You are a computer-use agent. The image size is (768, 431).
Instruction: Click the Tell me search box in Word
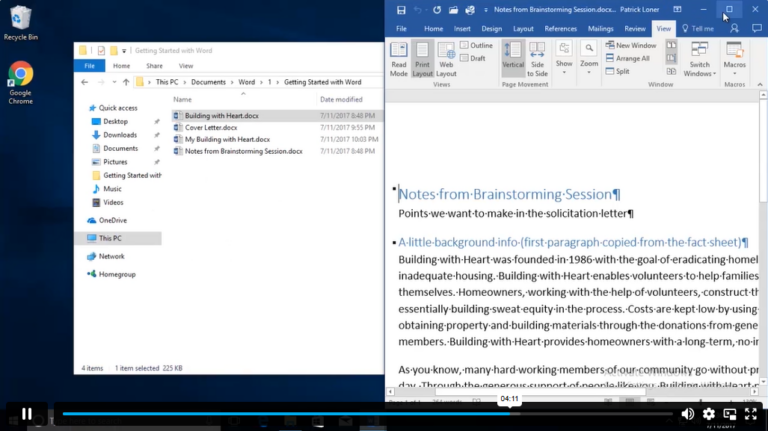697,28
